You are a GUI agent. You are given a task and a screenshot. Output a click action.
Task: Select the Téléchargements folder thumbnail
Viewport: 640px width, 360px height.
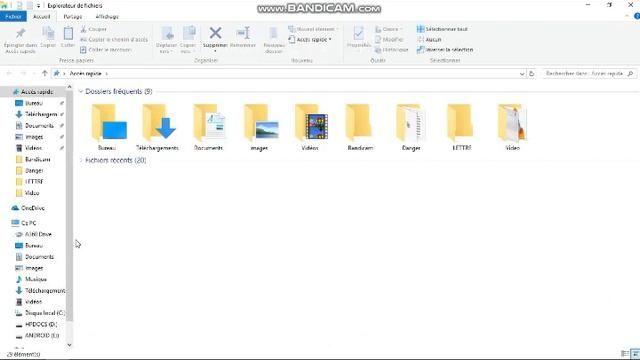pos(158,127)
